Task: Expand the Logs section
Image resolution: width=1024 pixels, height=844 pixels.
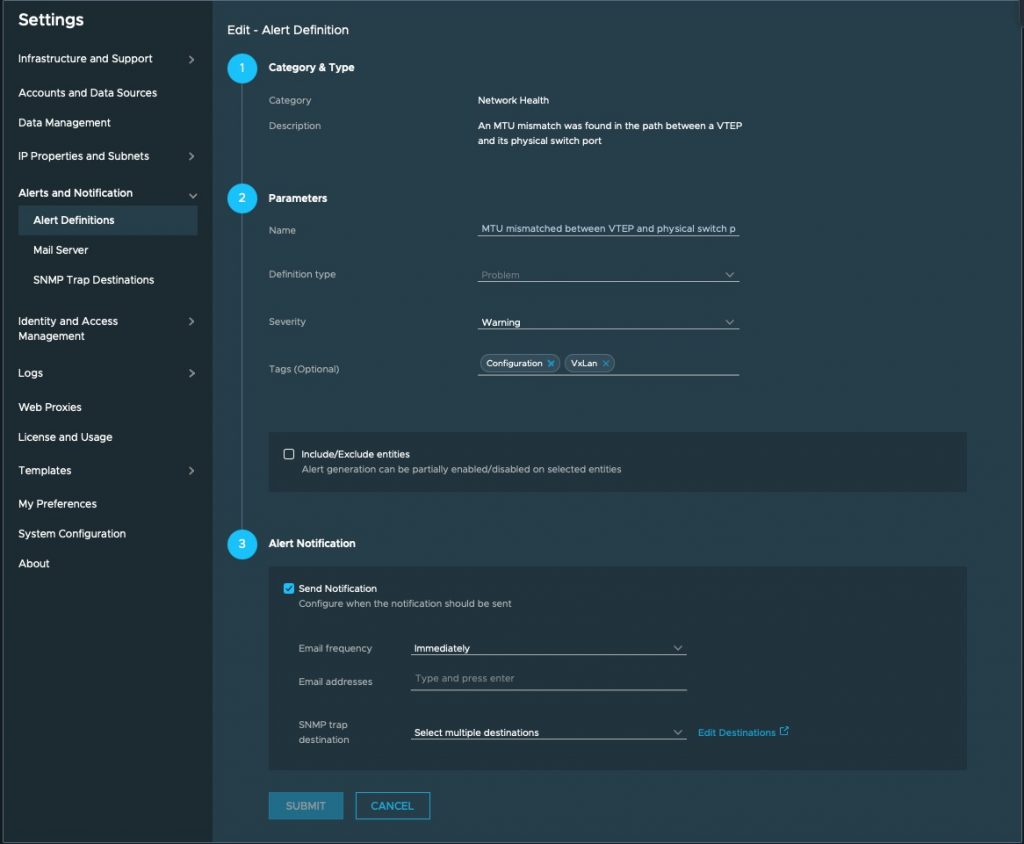Action: (x=191, y=374)
